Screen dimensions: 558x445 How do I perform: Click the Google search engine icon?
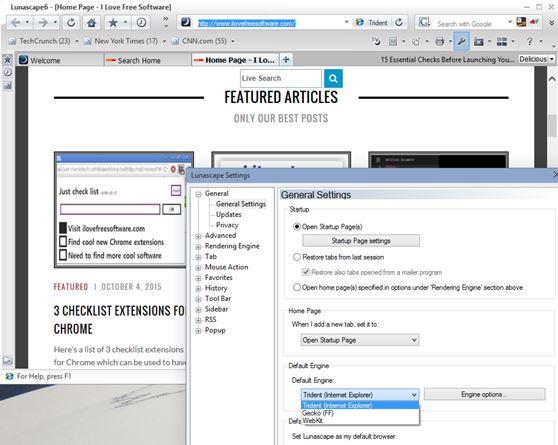[x=423, y=22]
